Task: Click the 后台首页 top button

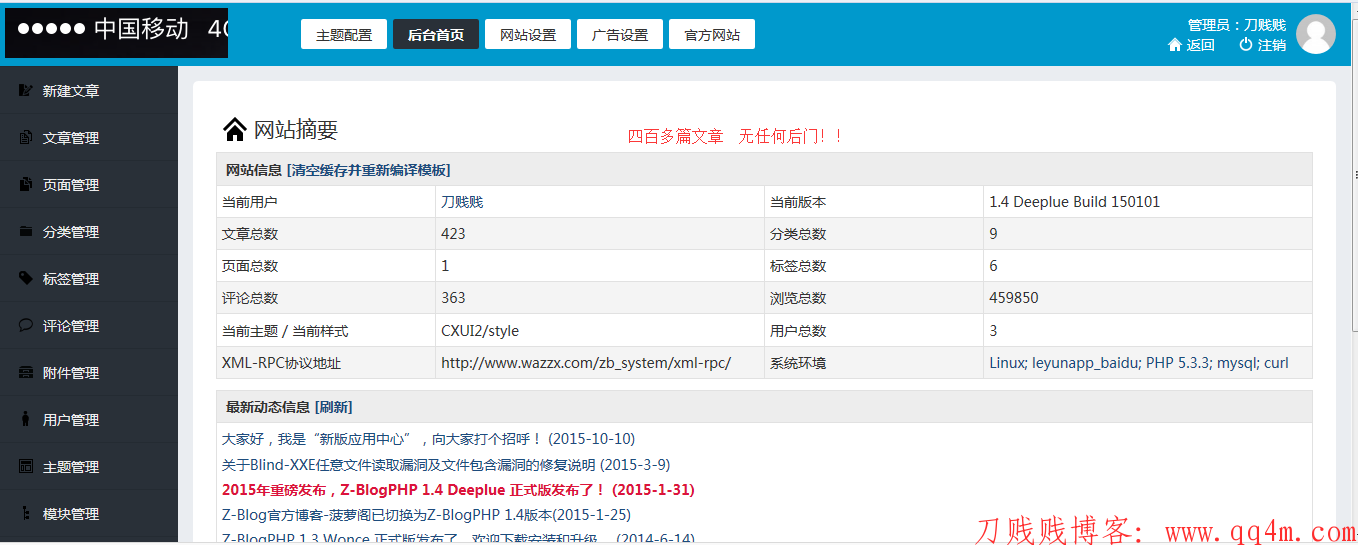Action: point(436,34)
